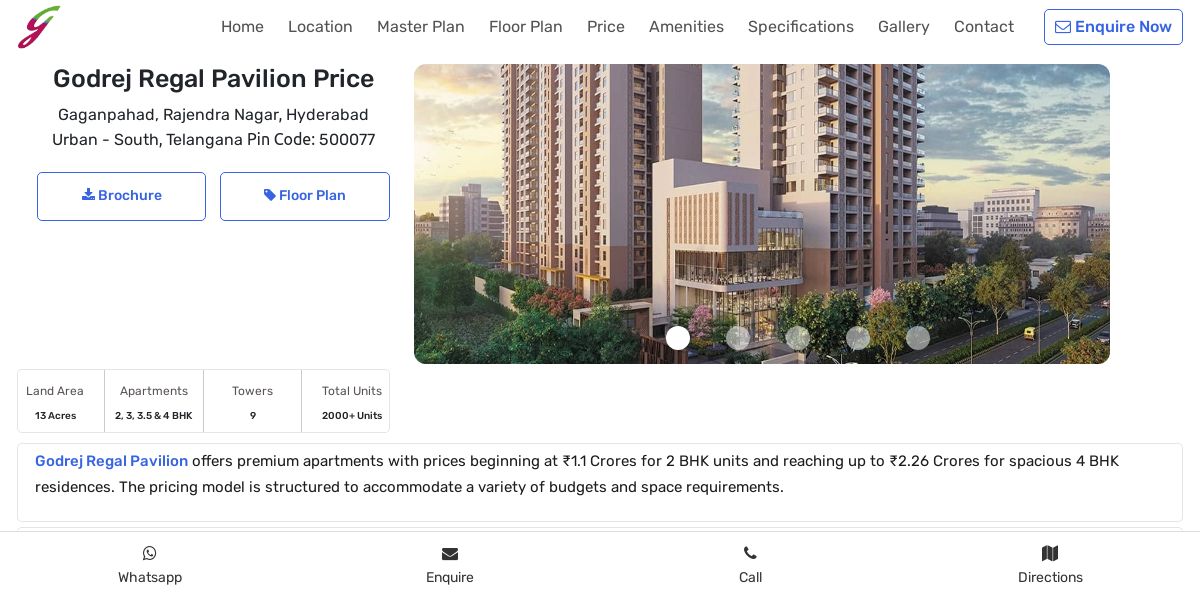Image resolution: width=1200 pixels, height=600 pixels.
Task: Open Whatsapp chat icon in bottom bar
Action: [150, 553]
